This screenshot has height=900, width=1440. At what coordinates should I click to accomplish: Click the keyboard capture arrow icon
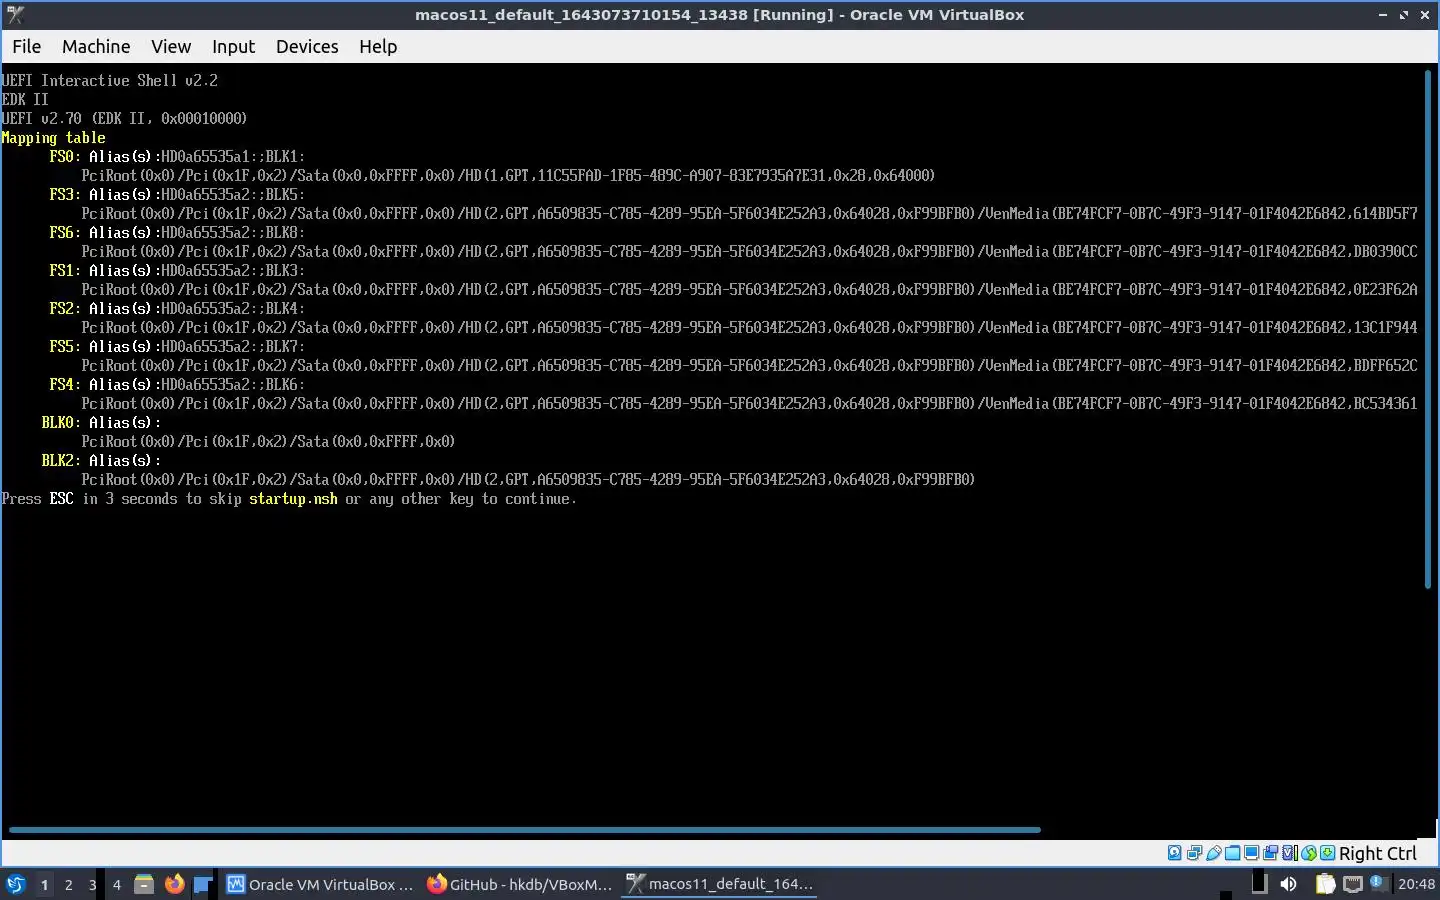(1327, 853)
